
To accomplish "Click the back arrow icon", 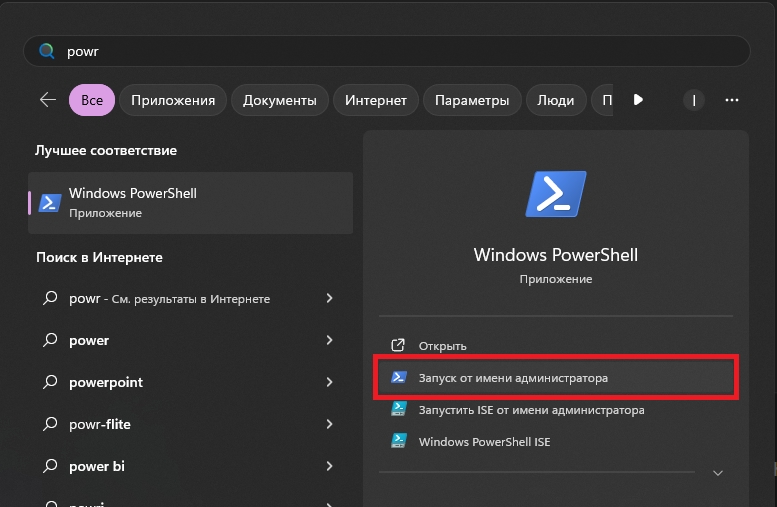I will point(47,100).
